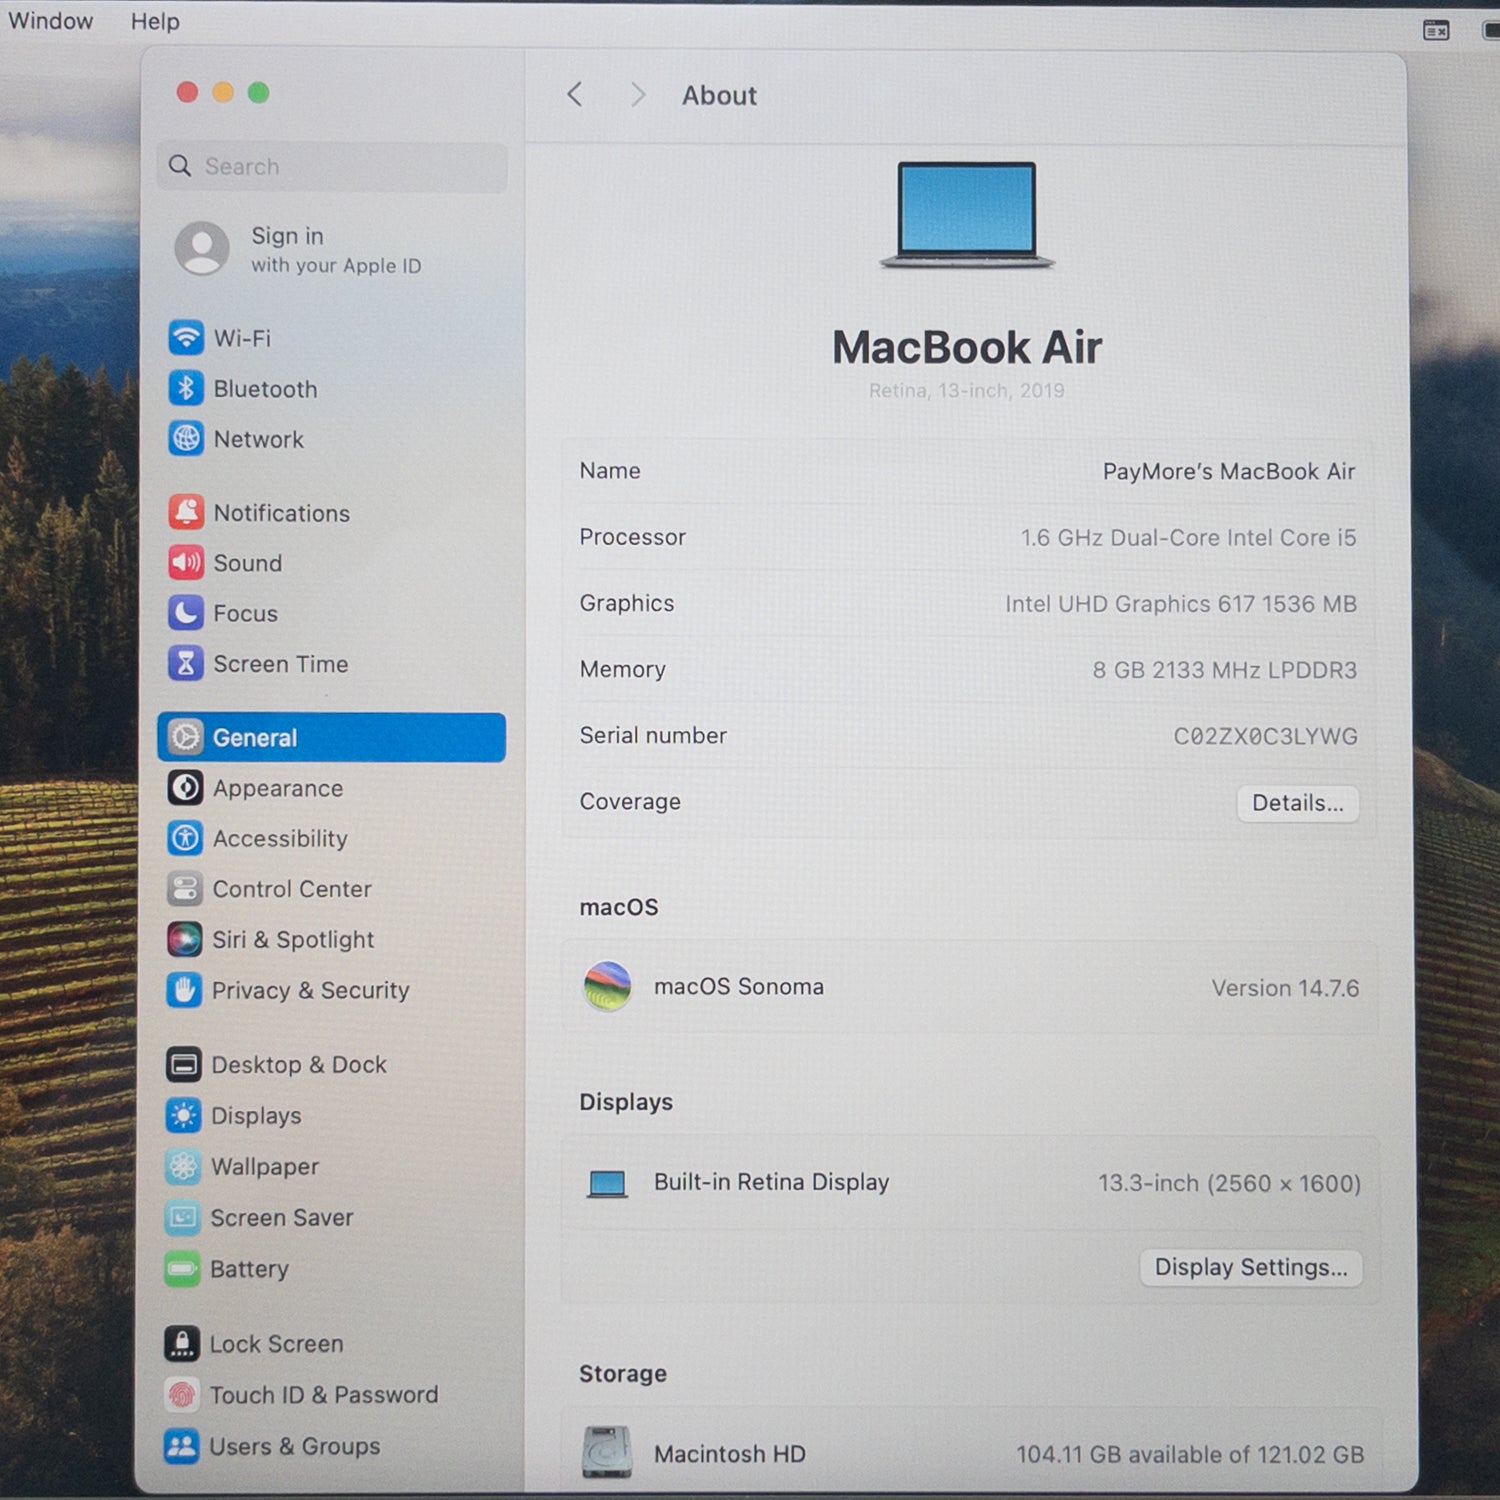1500x1500 pixels.
Task: Open the Appearance icon
Action: click(185, 787)
